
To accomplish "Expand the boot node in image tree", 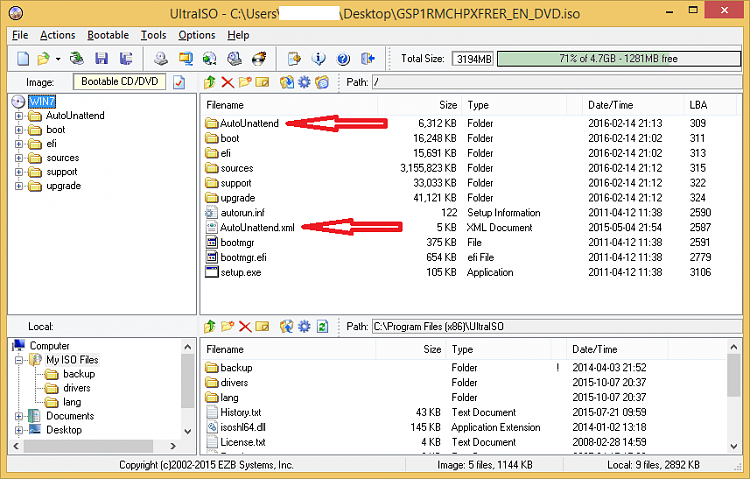I will tap(19, 130).
